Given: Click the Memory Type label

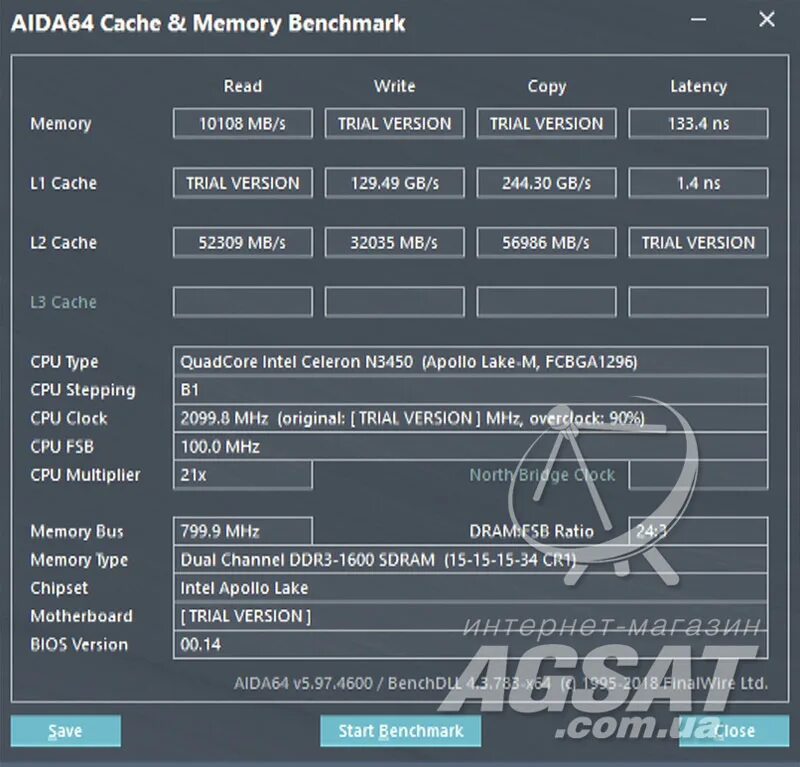Looking at the screenshot, I should point(79,560).
